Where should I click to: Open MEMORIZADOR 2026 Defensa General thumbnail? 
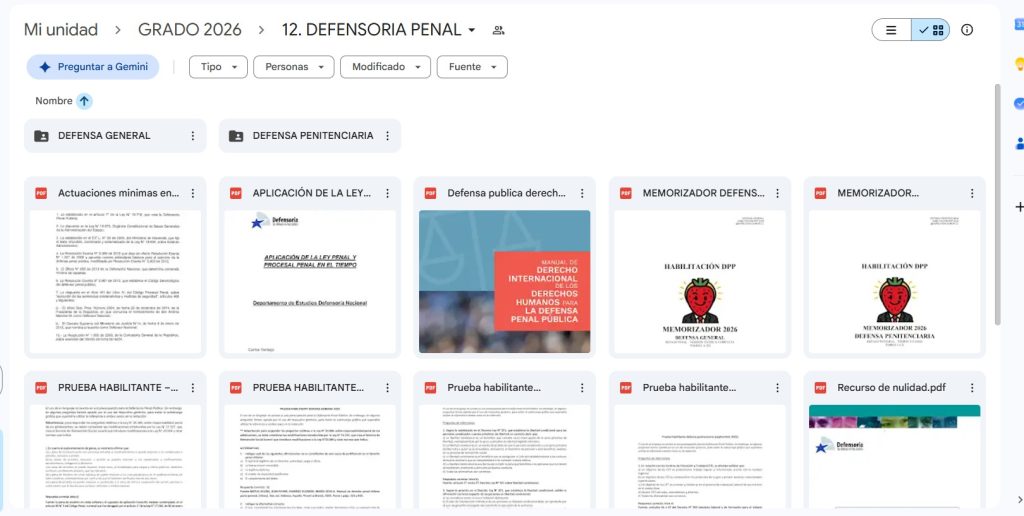(x=699, y=282)
